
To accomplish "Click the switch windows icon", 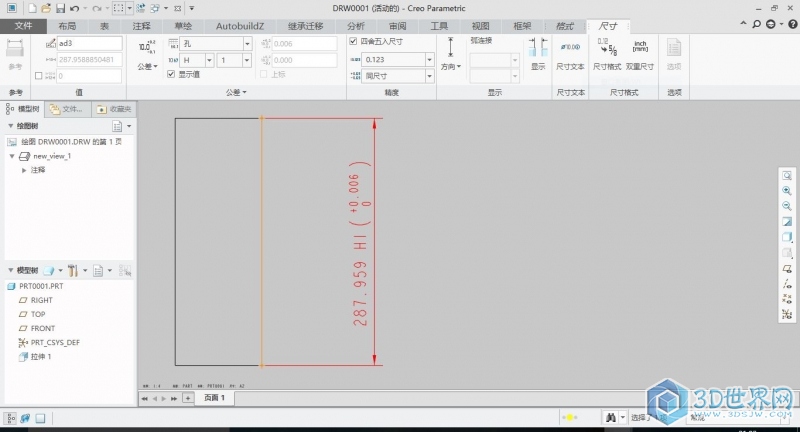I will (x=155, y=8).
